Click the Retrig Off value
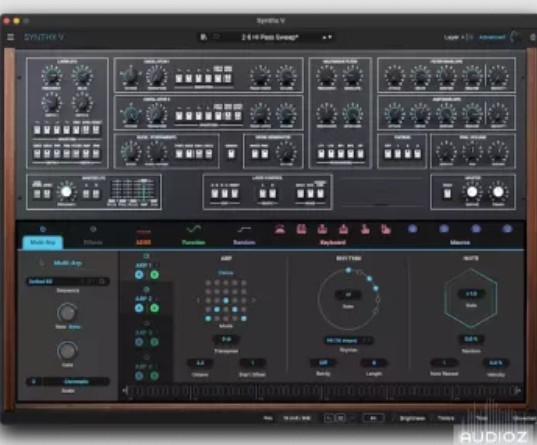This screenshot has width=537, height=445. tap(323, 363)
